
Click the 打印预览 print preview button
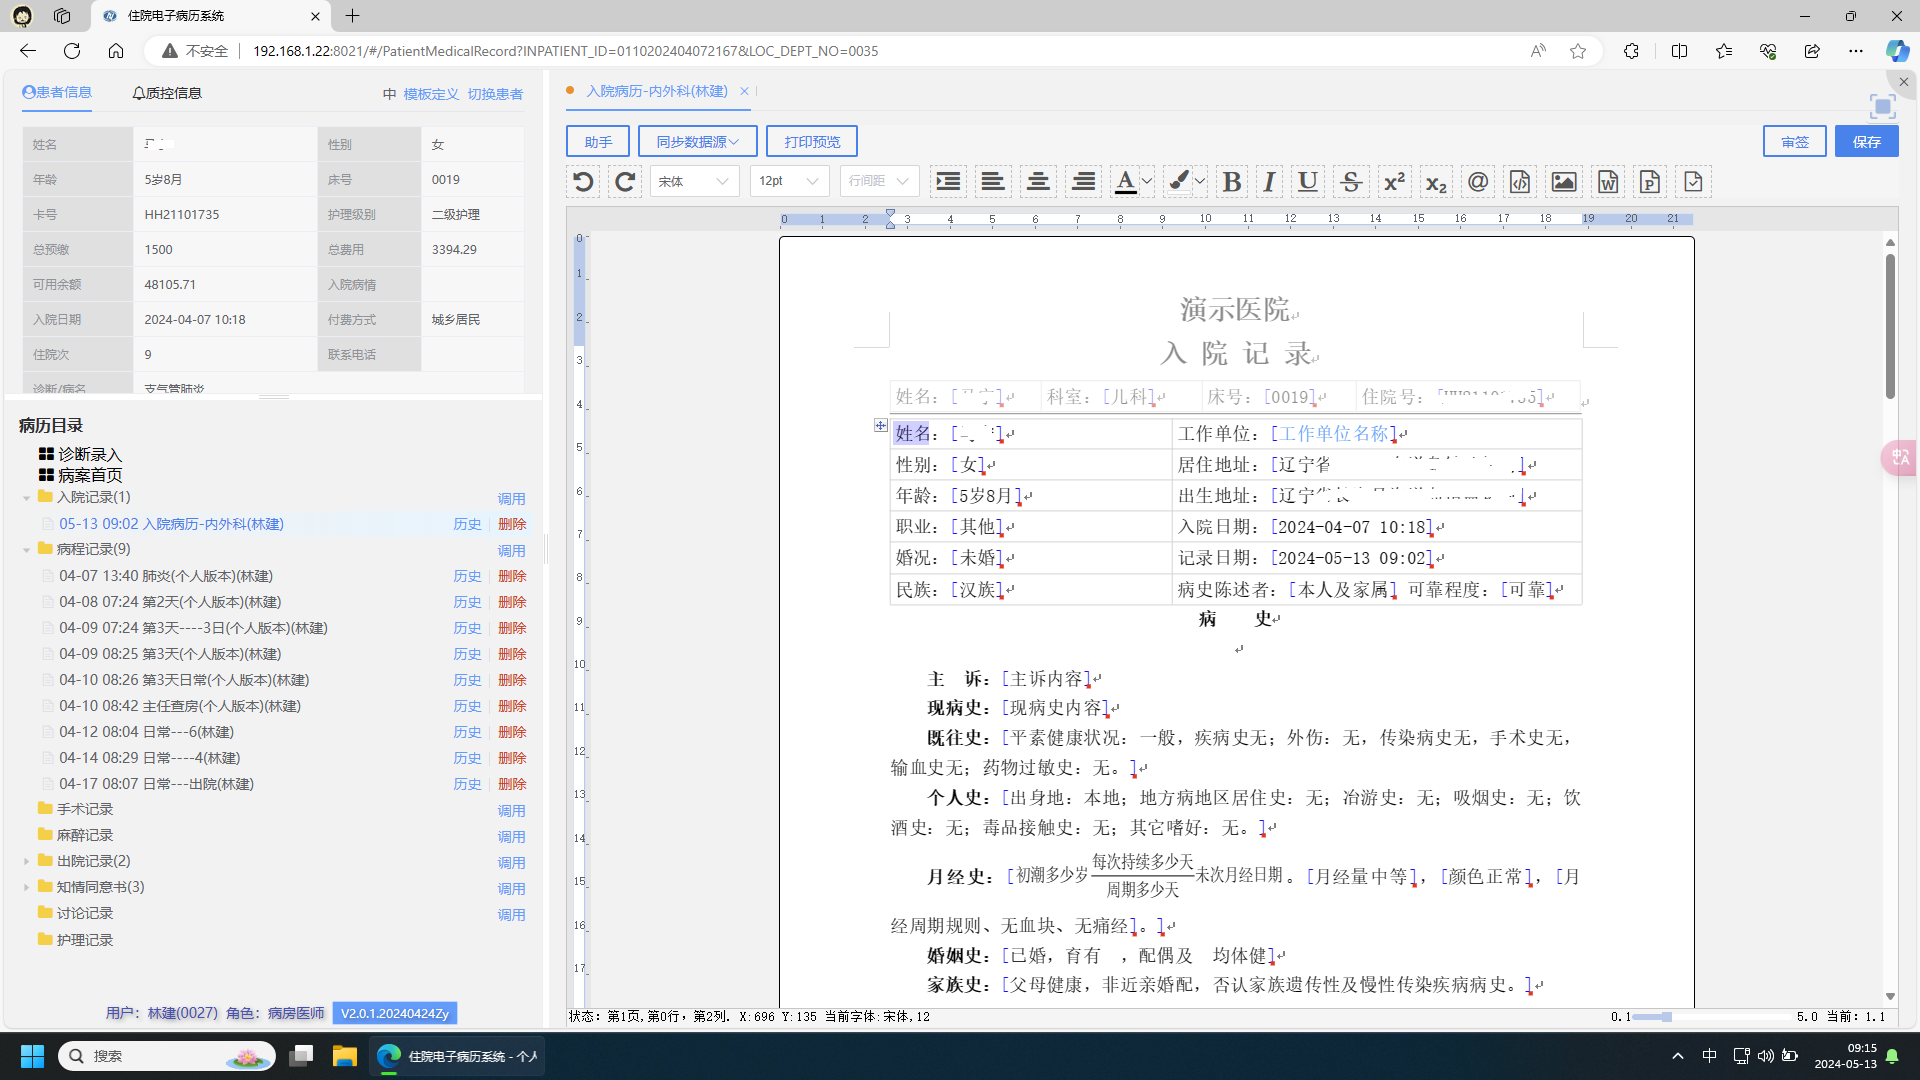(812, 142)
